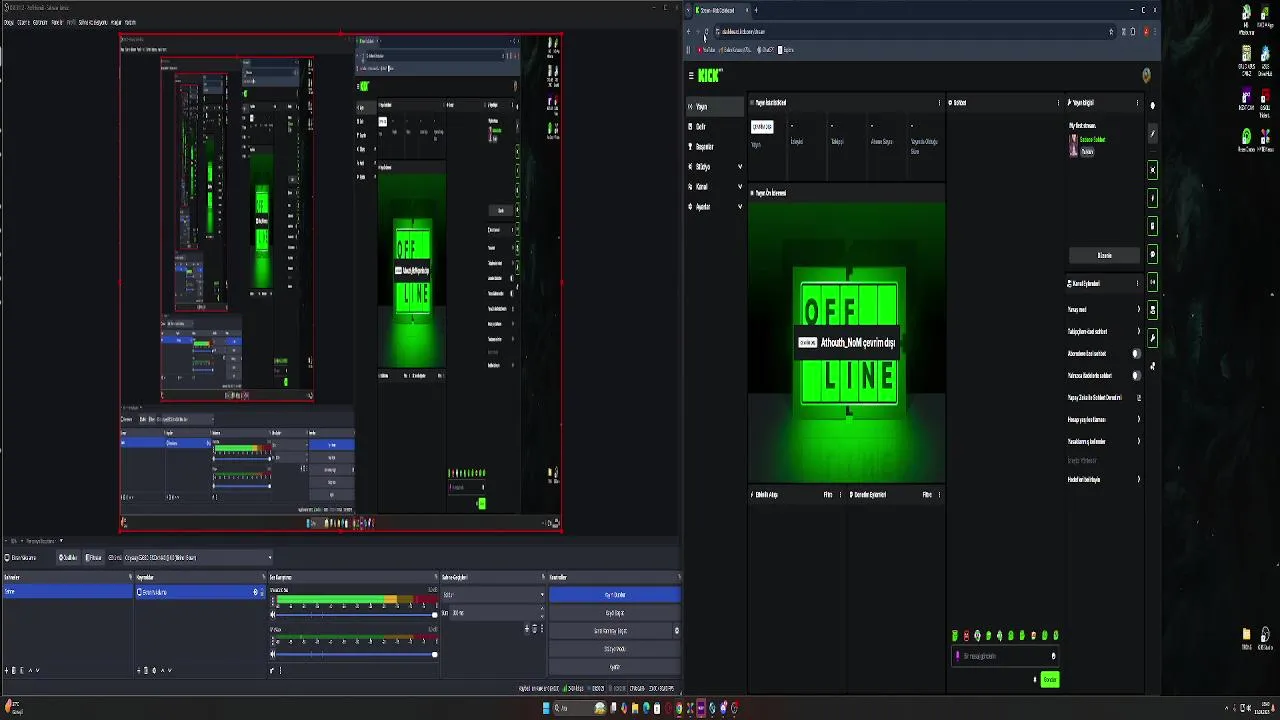Screen dimensions: 1280x720
Task: Bookmark page with star in address bar
Action: (1110, 31)
